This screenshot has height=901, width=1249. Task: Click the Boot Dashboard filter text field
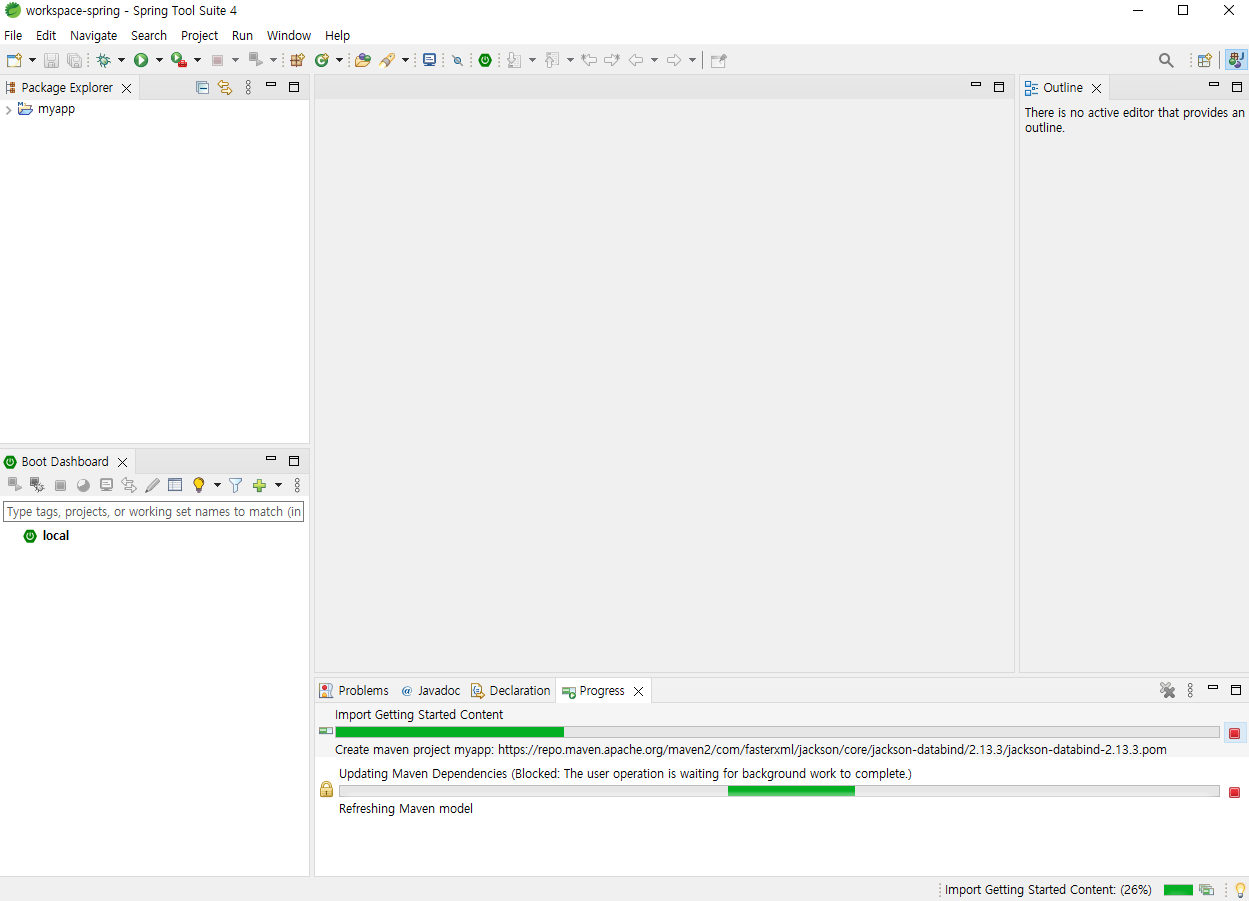[154, 511]
